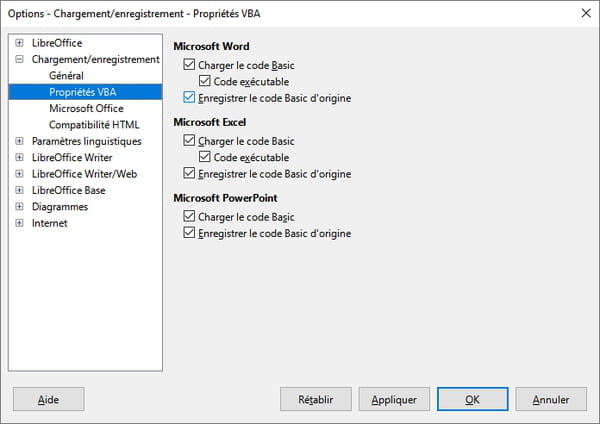The width and height of the screenshot is (600, 424).
Task: Expand the LibreOffice Base node
Action: tap(19, 190)
